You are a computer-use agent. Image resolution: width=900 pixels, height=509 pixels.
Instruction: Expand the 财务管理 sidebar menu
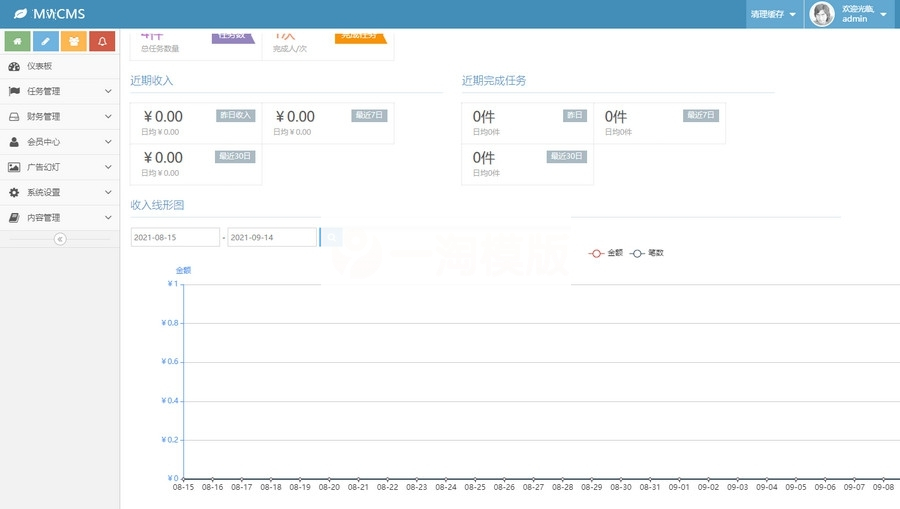pos(60,117)
